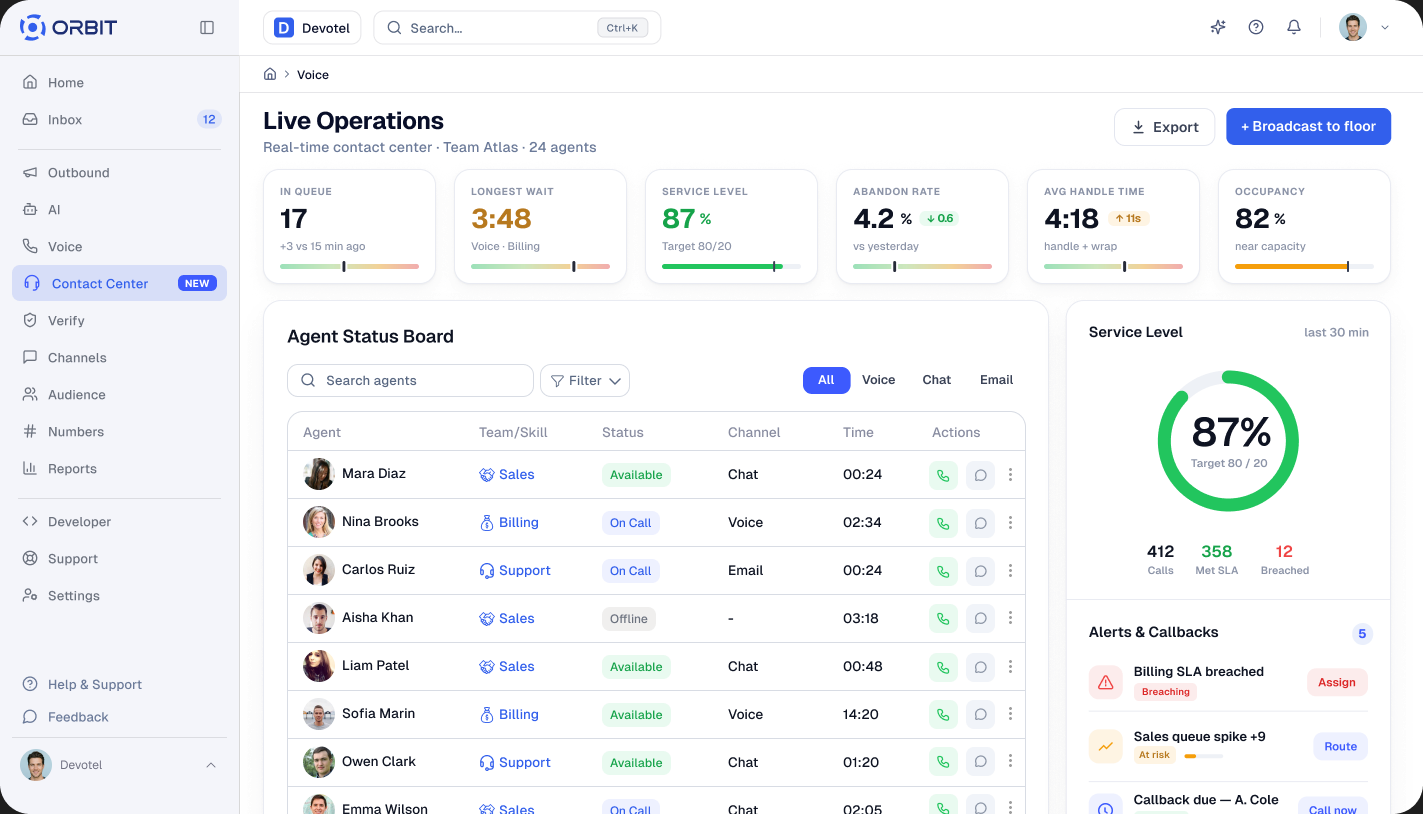The height and width of the screenshot is (814, 1423).
Task: Open the help question mark icon
Action: [x=1256, y=28]
